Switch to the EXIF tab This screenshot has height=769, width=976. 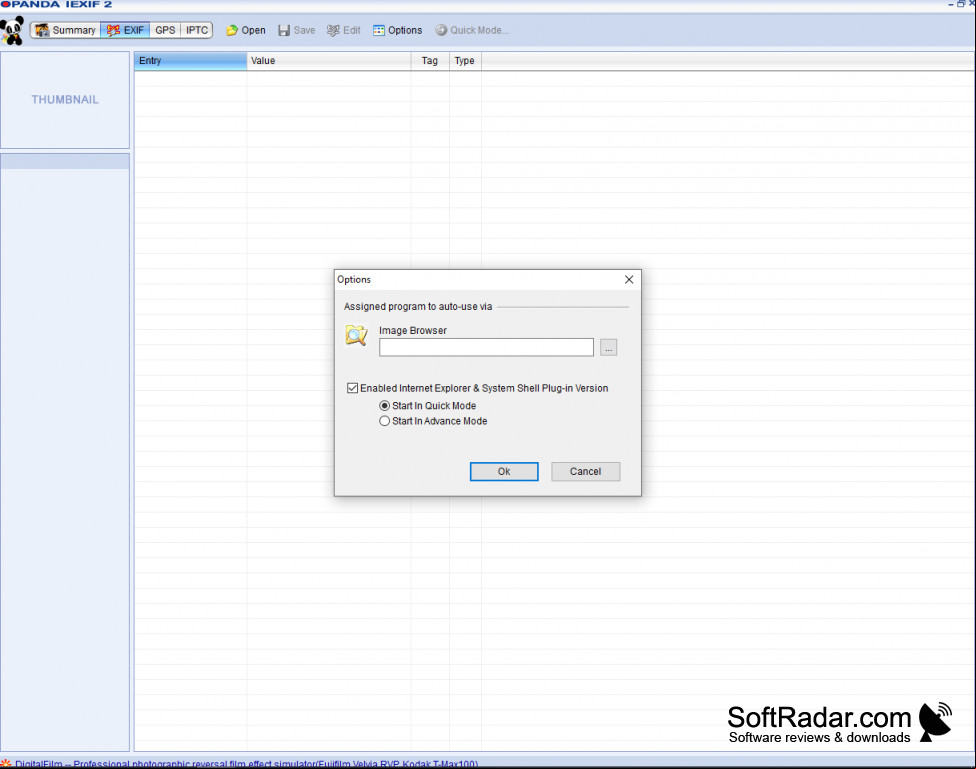point(125,30)
